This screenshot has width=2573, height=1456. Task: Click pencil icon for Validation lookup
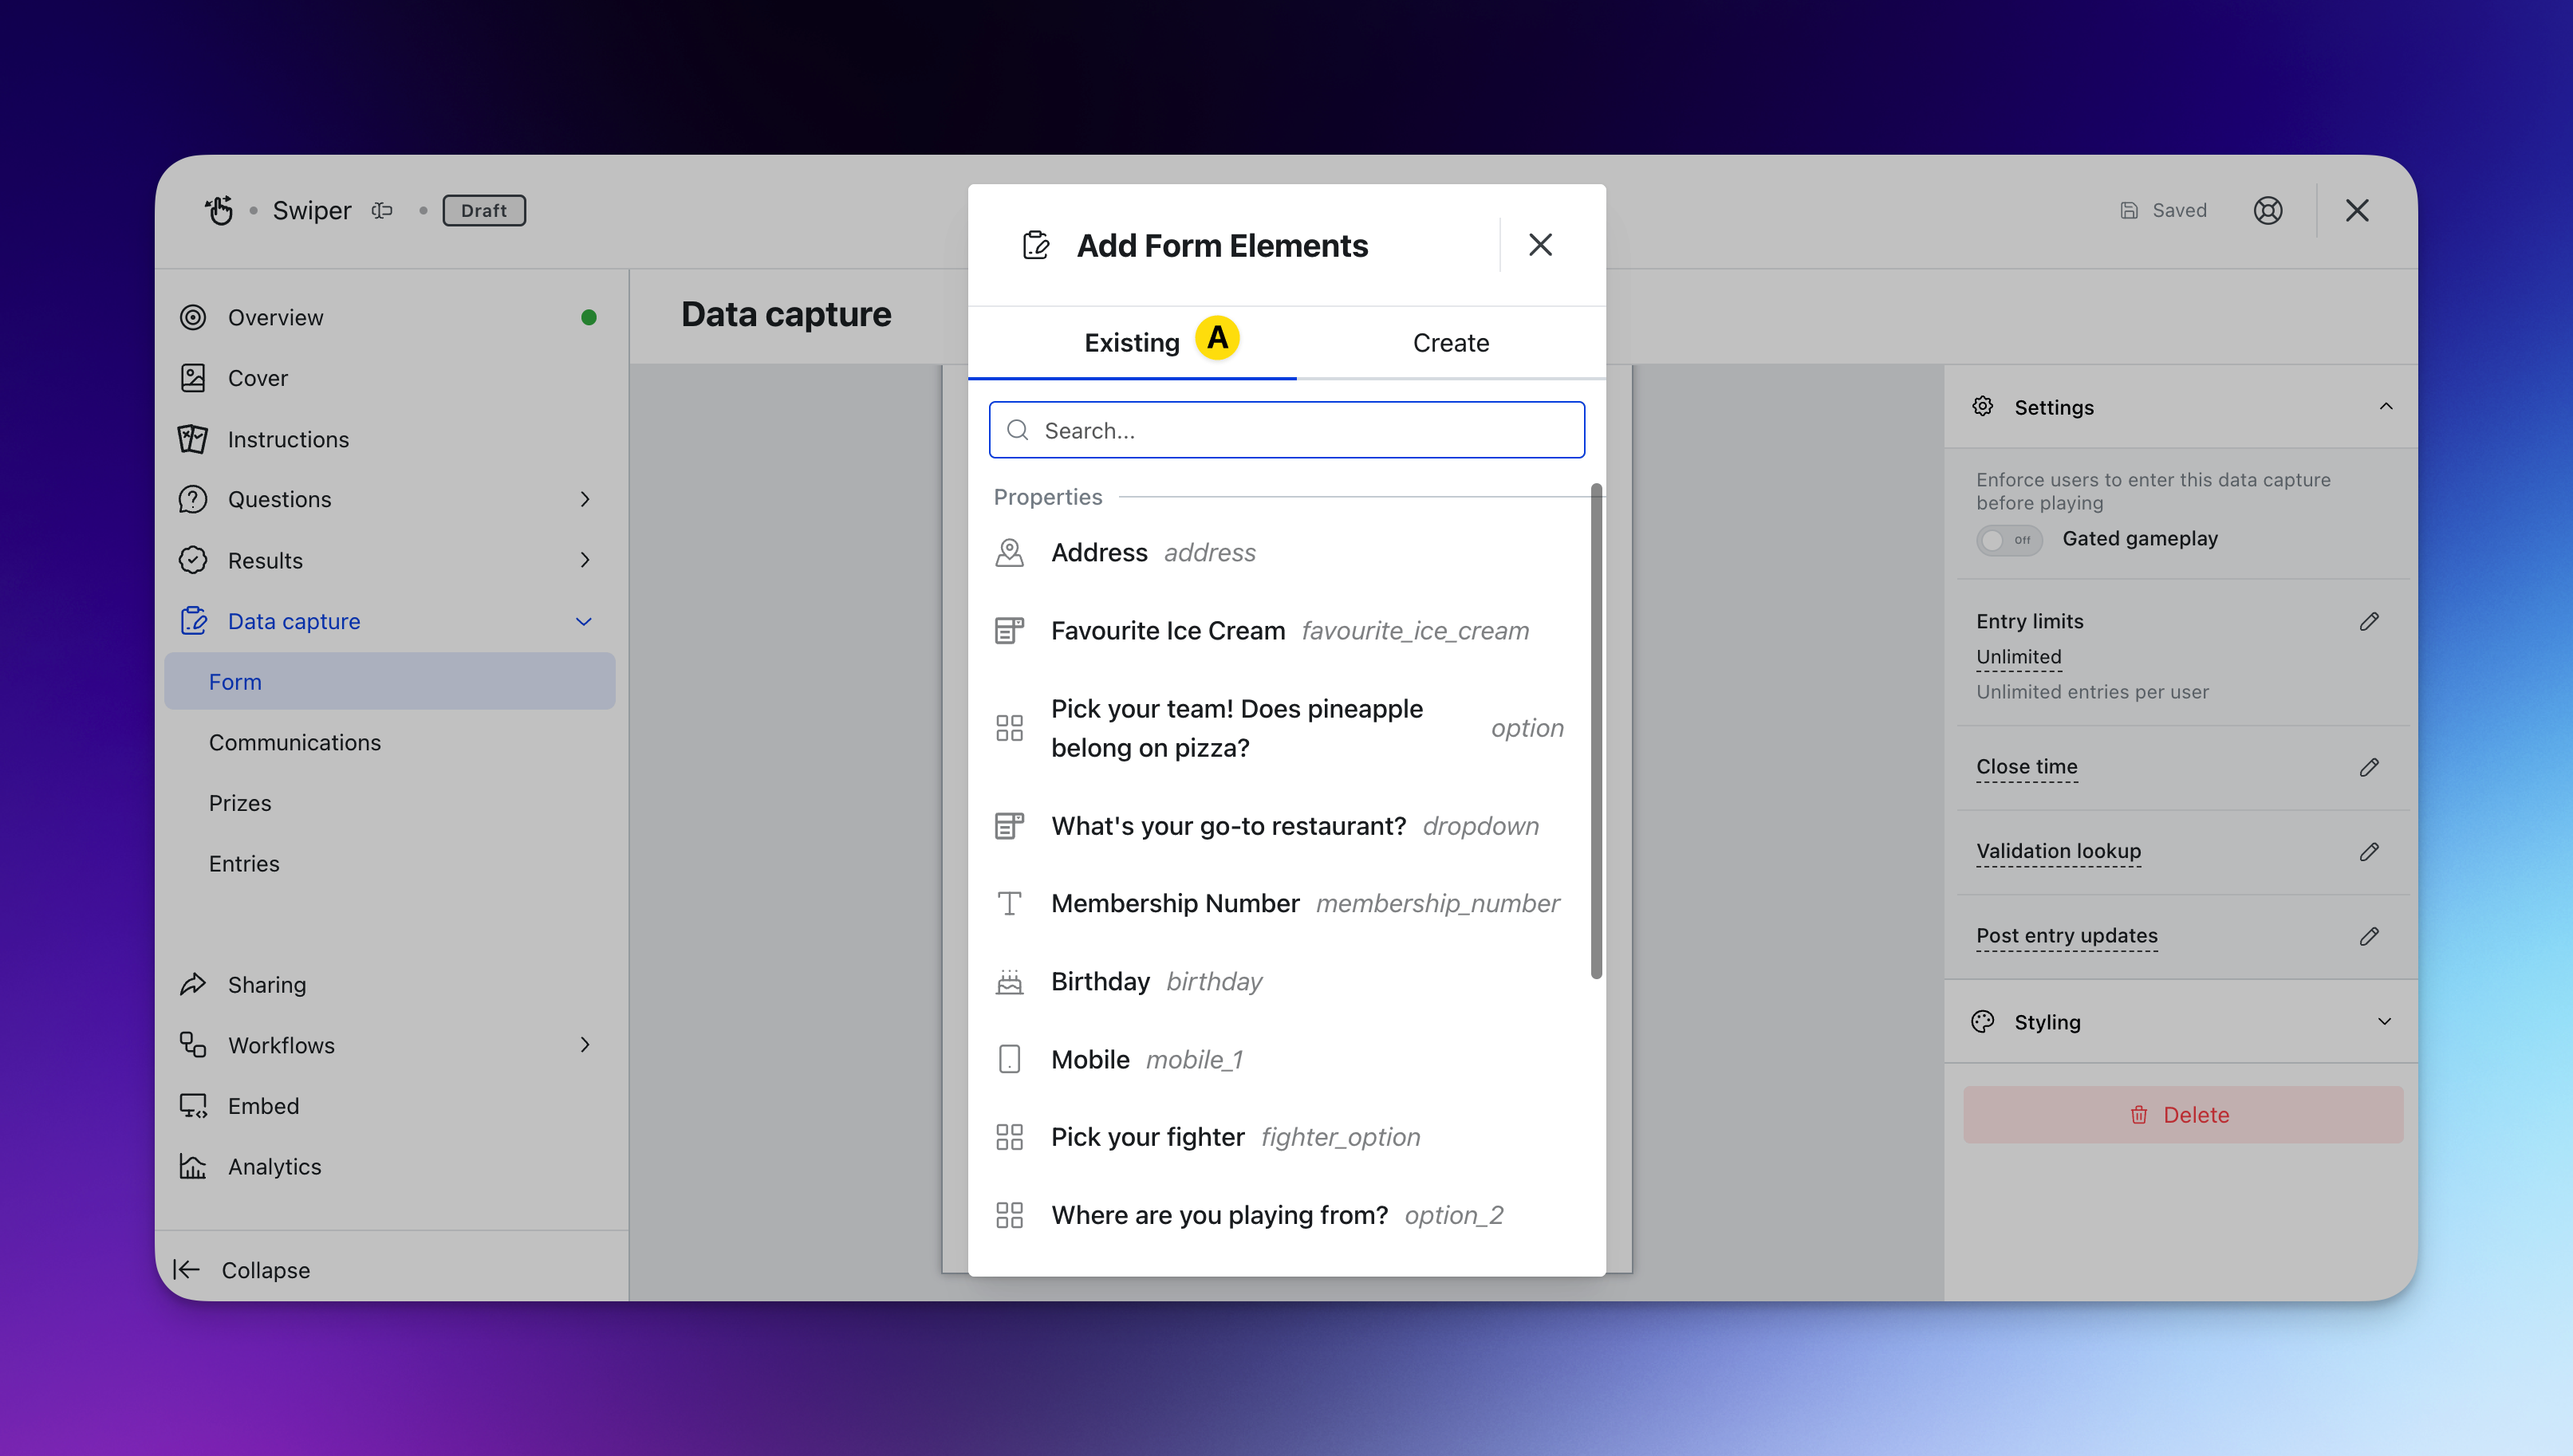2368,851
